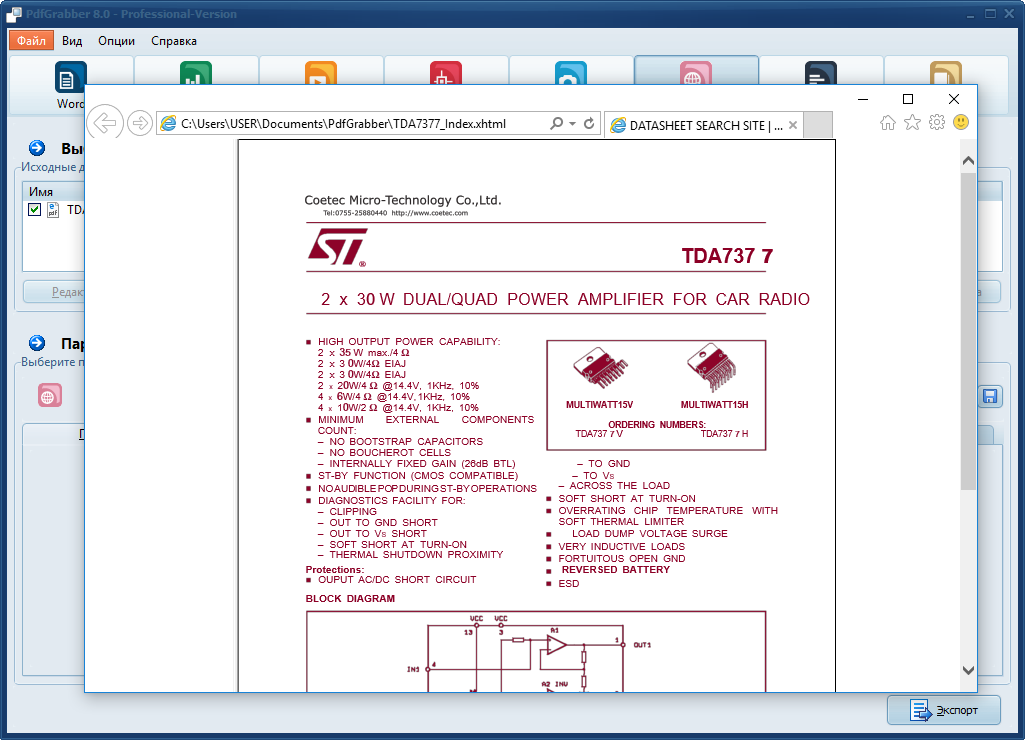
Task: Click the scroll down arrow in browser
Action: click(969, 670)
